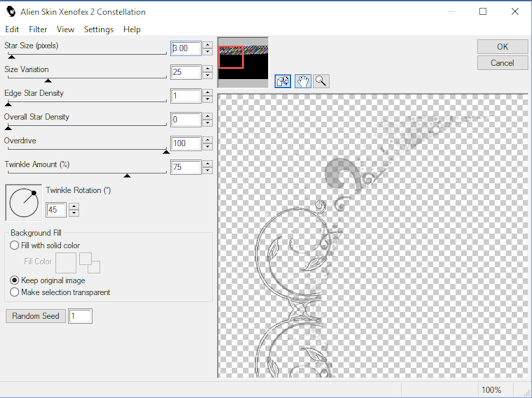Image resolution: width=532 pixels, height=398 pixels.
Task: Open the Filter menu
Action: [x=38, y=30]
